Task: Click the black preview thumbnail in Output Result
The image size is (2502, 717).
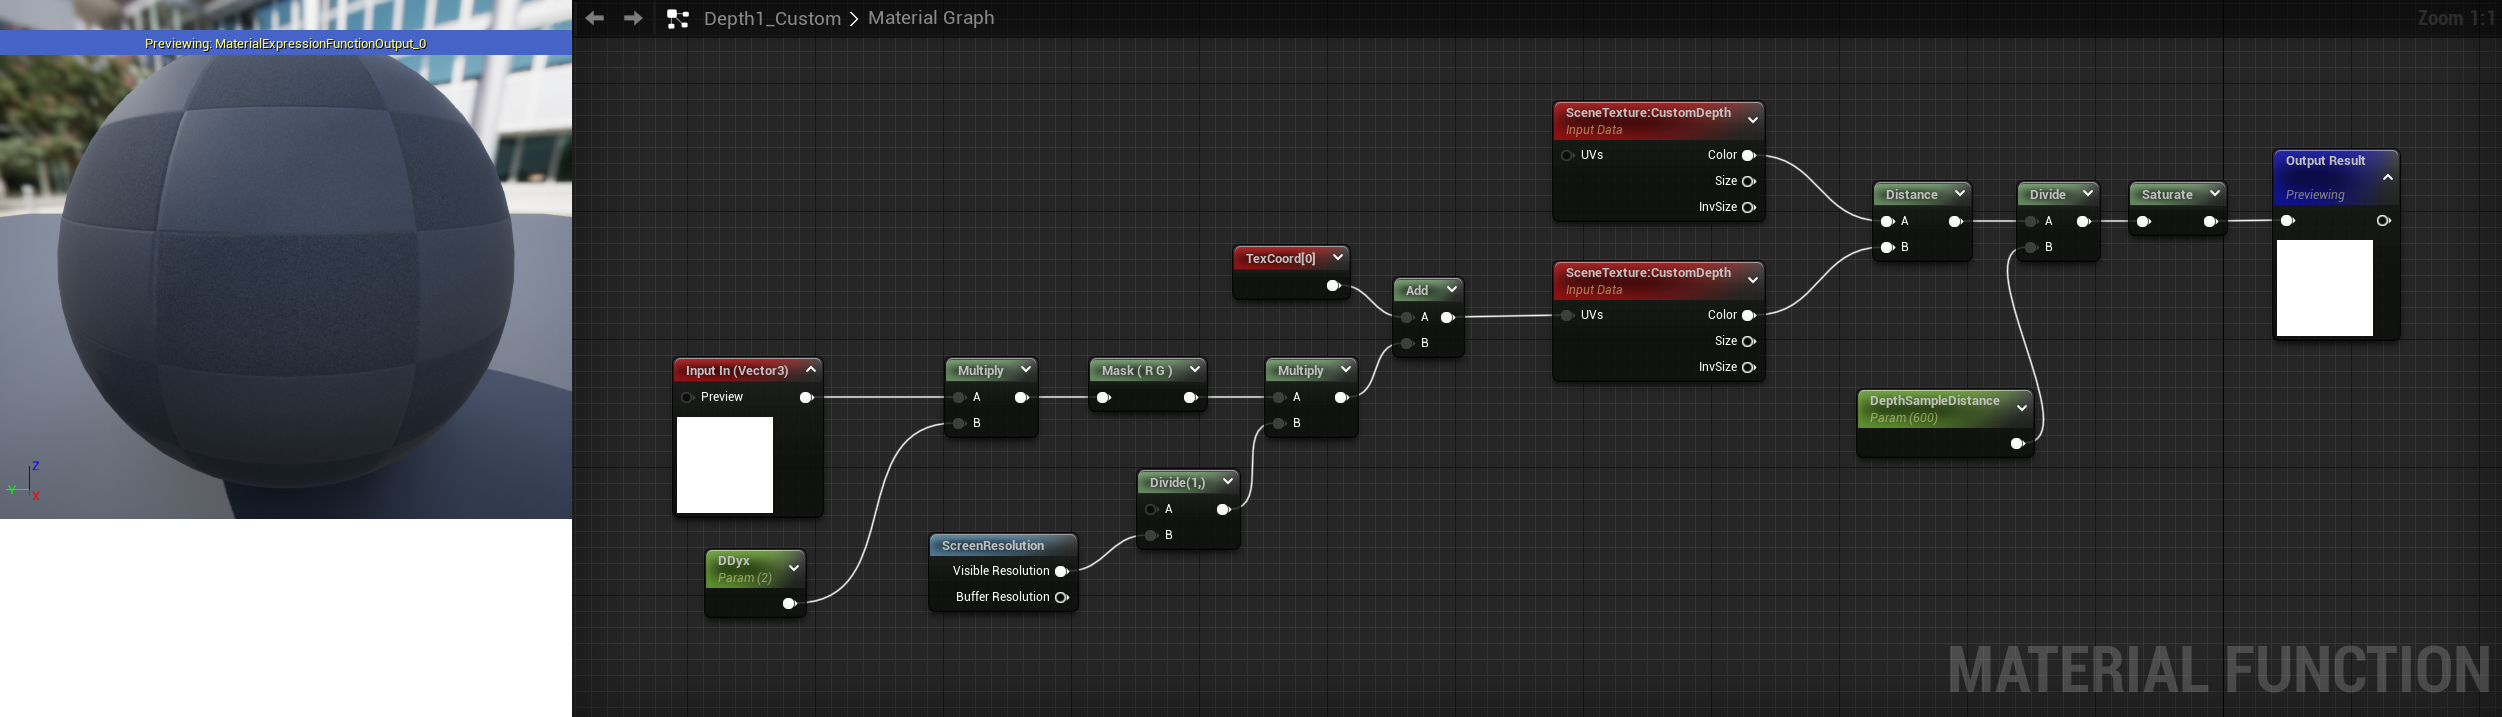Action: (x=2325, y=288)
